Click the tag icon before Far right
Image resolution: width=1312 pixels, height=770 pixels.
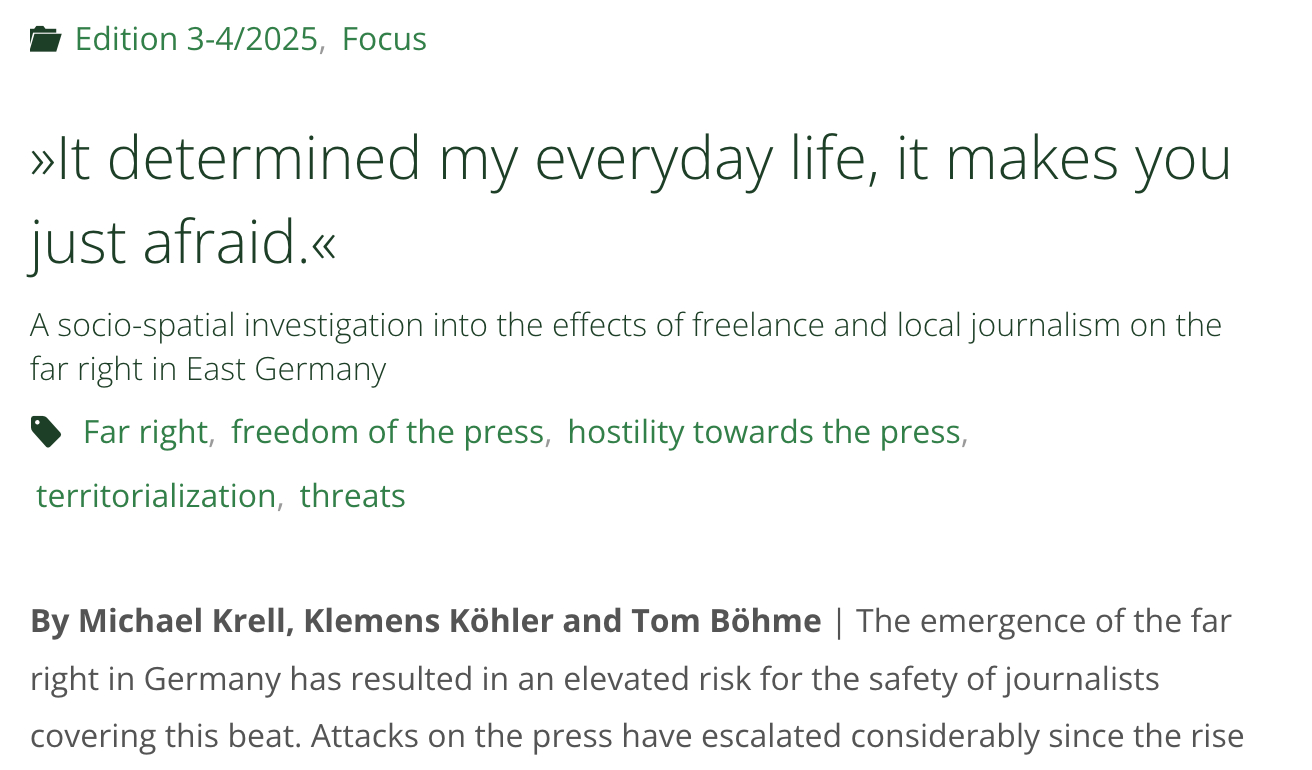click(46, 432)
